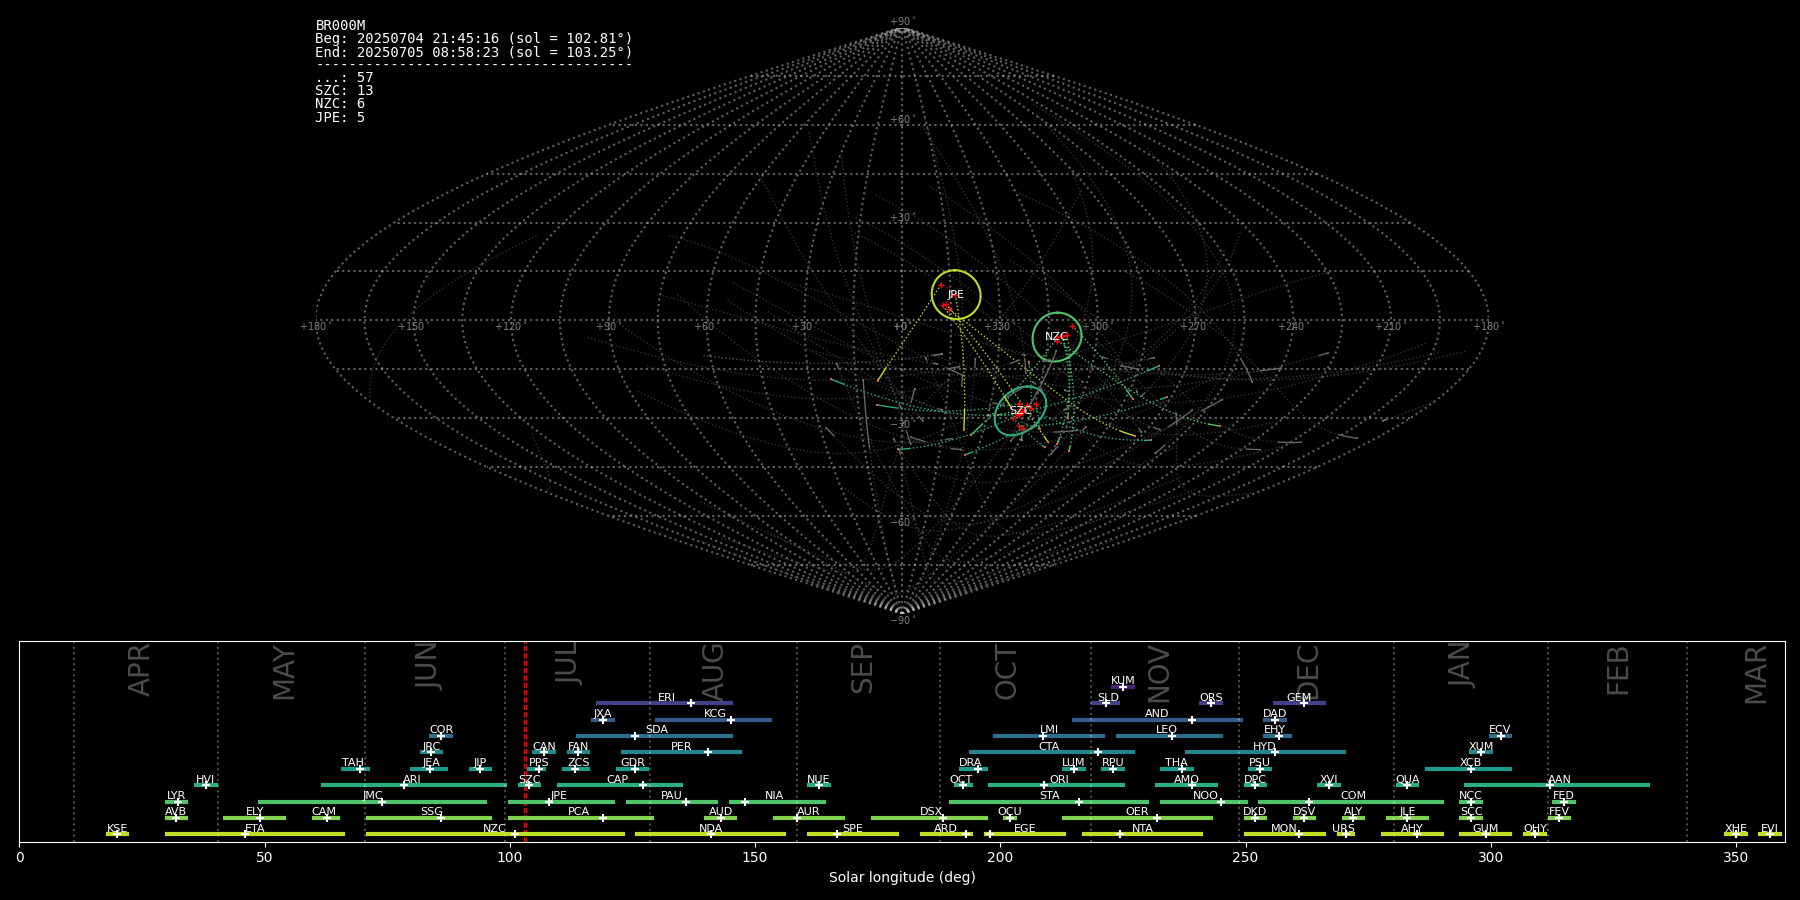Click the NZC shower label in the timeline
This screenshot has height=900, width=1800.
(494, 829)
